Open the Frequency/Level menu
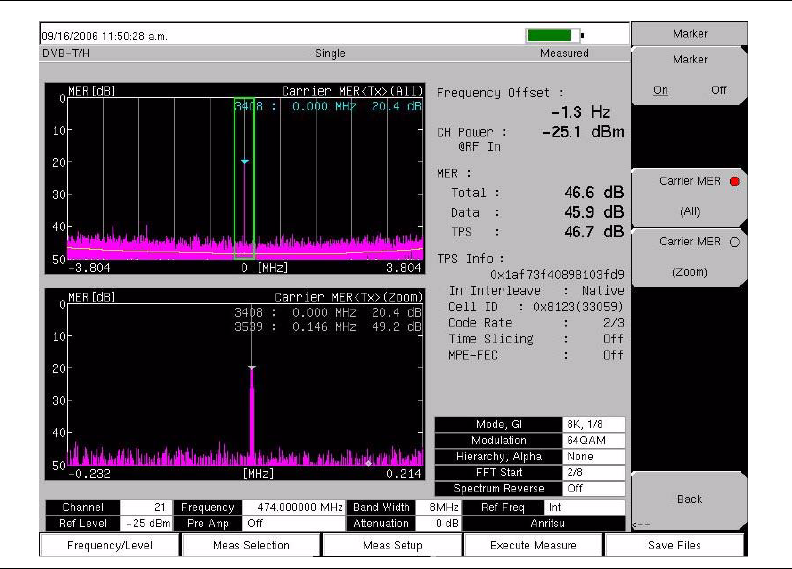 [108, 545]
